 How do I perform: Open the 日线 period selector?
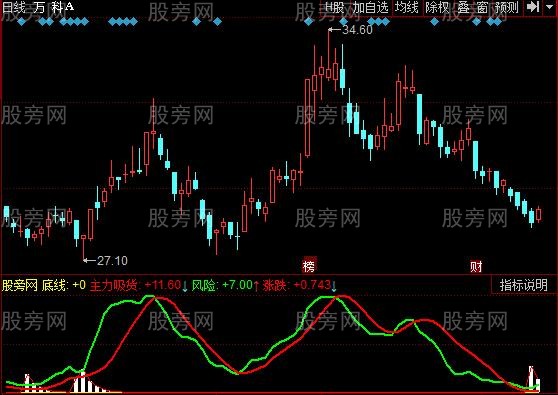tap(14, 7)
